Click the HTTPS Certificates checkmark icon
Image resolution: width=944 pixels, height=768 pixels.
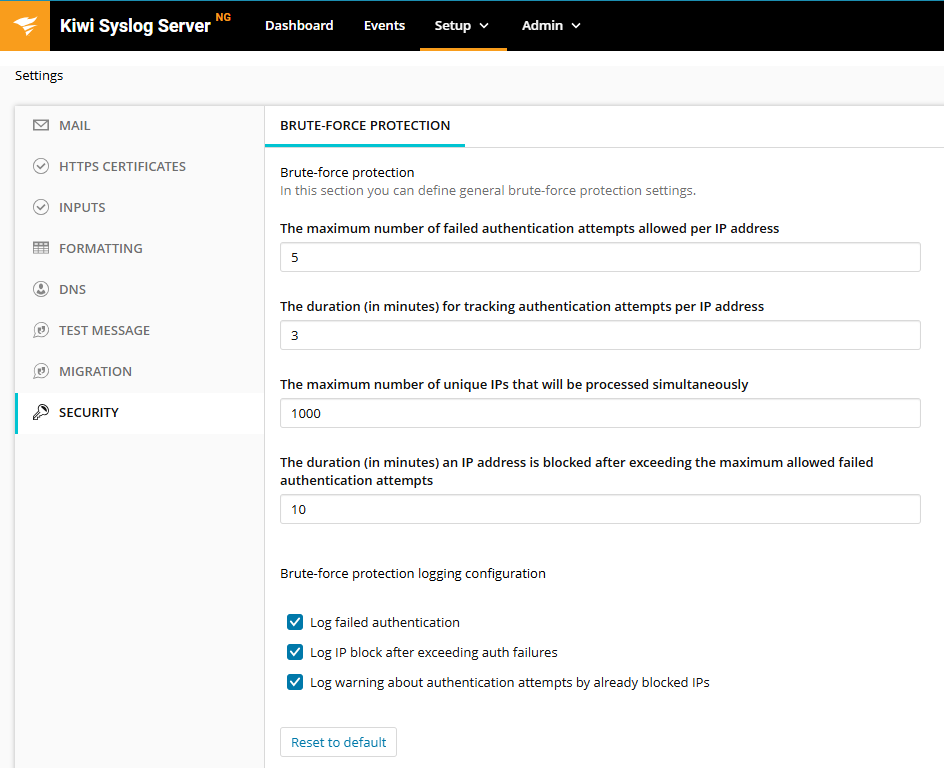[41, 167]
